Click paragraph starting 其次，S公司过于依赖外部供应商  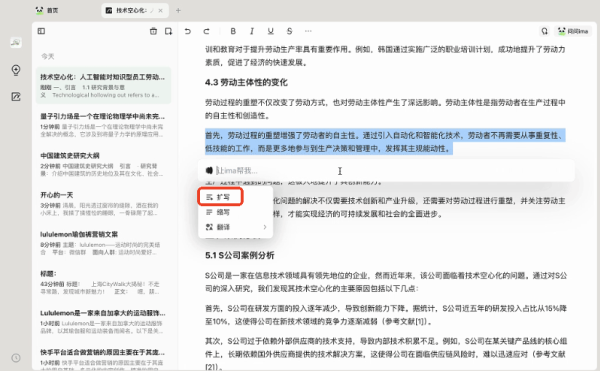coord(386,354)
